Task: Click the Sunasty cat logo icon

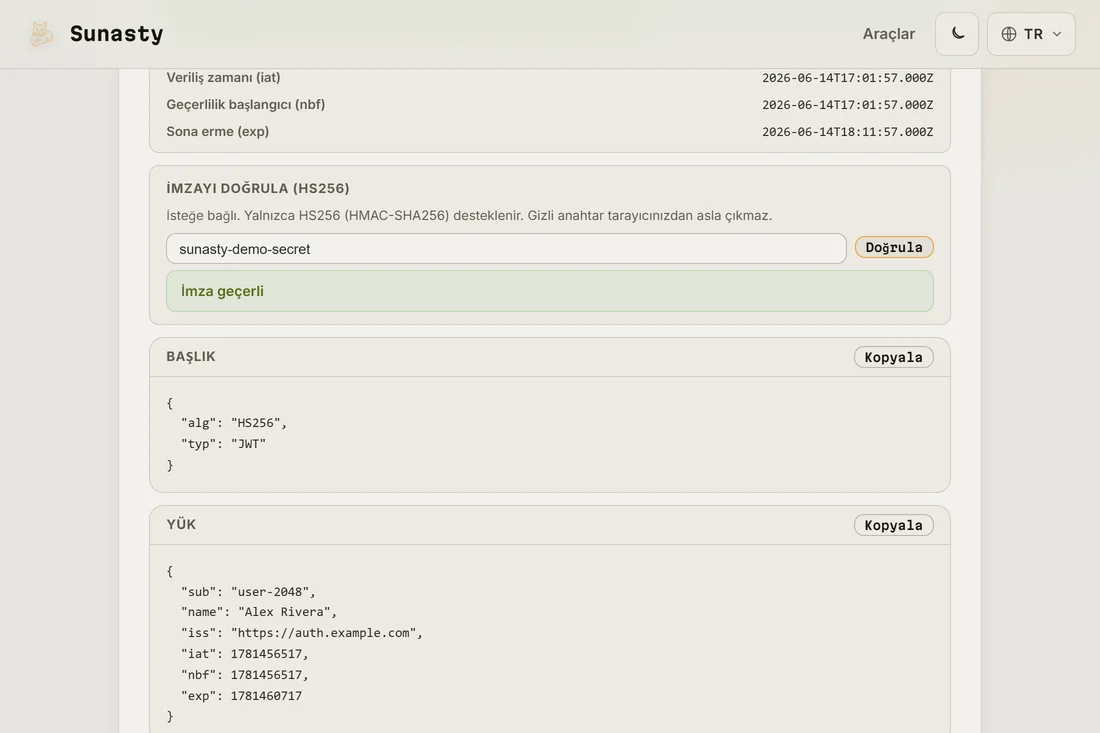Action: point(41,34)
